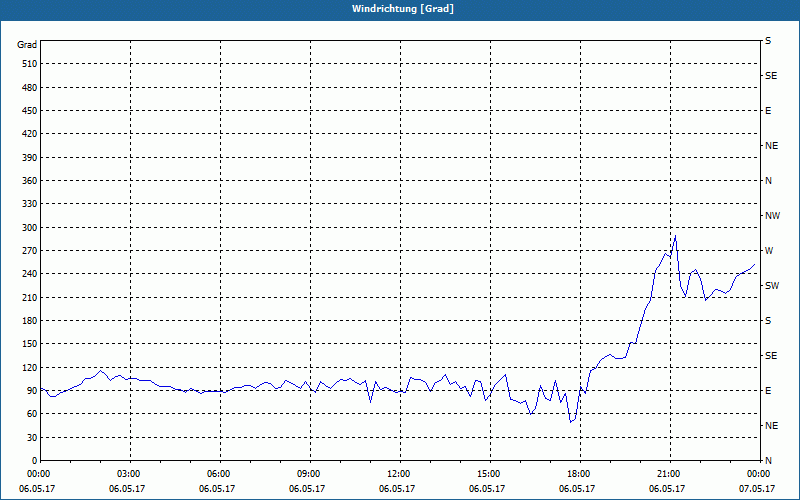Pick the 240 degree axis label
The height and width of the screenshot is (500, 800).
pyautogui.click(x=30, y=274)
